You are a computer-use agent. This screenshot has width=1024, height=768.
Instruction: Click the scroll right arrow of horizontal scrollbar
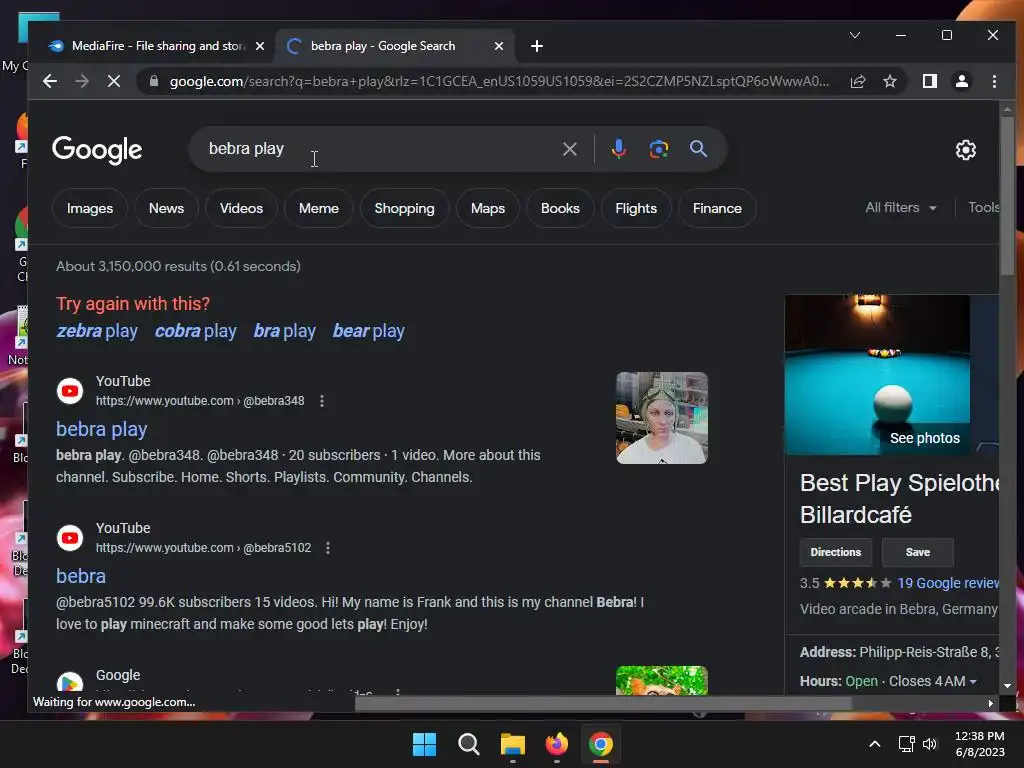[991, 703]
